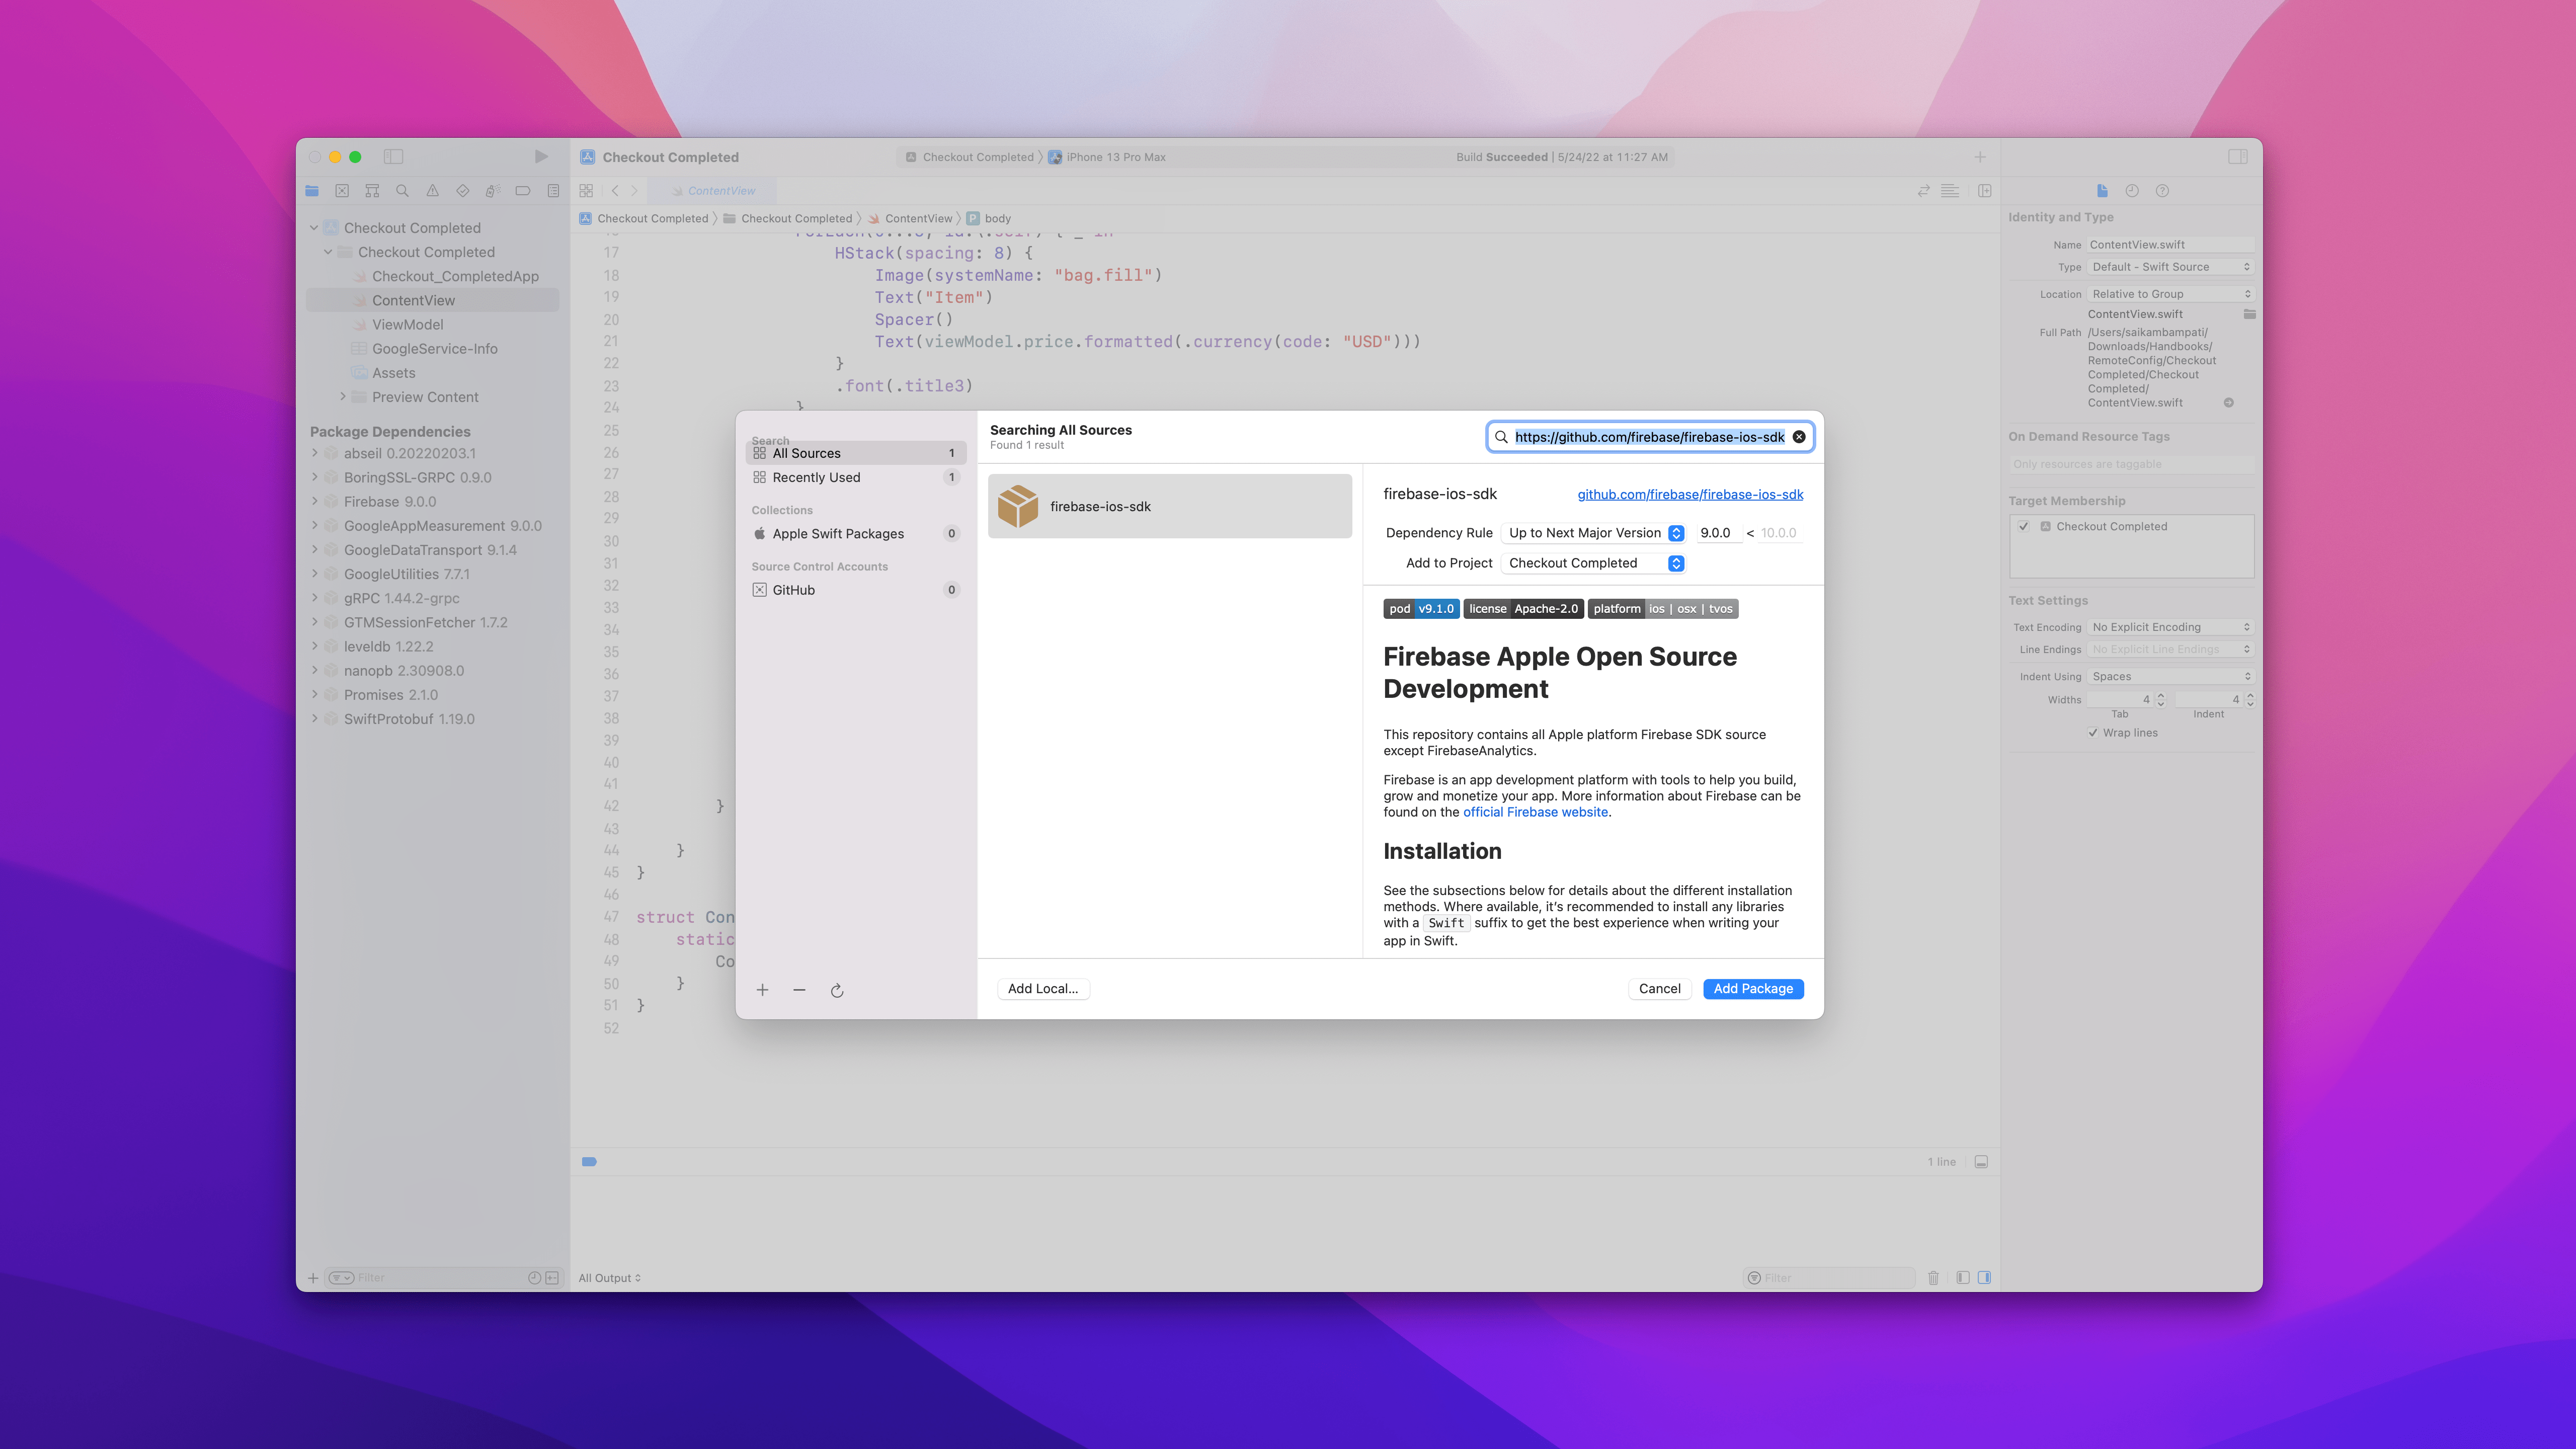
Task: Open the Project navigator folder icon
Action: pyautogui.click(x=312, y=191)
